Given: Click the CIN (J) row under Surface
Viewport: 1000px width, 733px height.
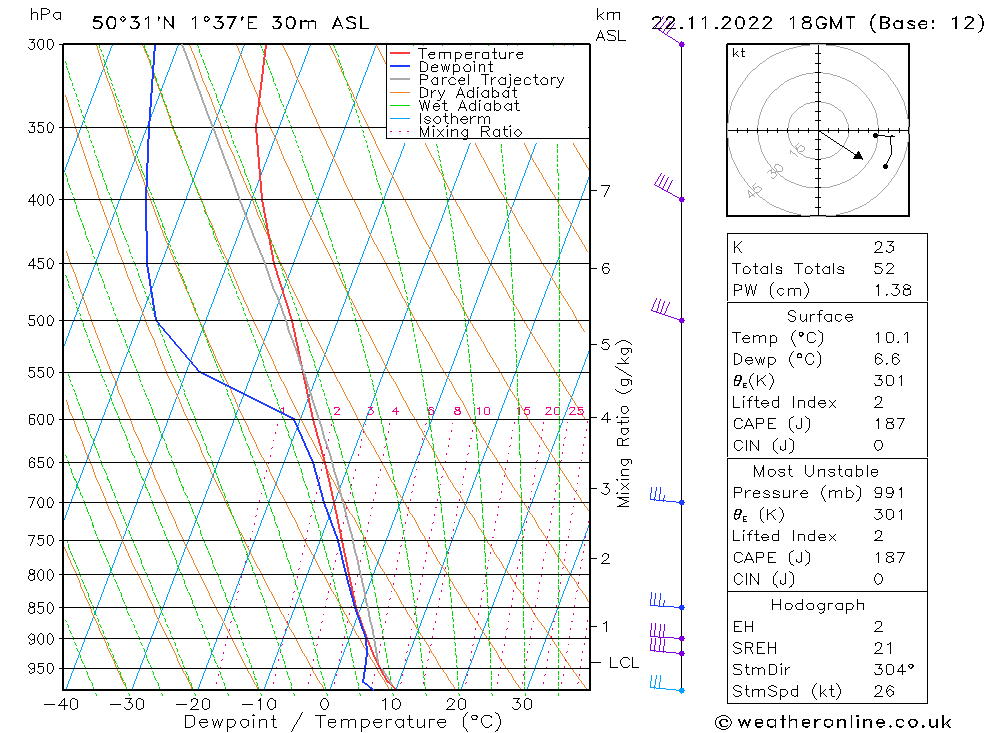Looking at the screenshot, I should click(827, 446).
